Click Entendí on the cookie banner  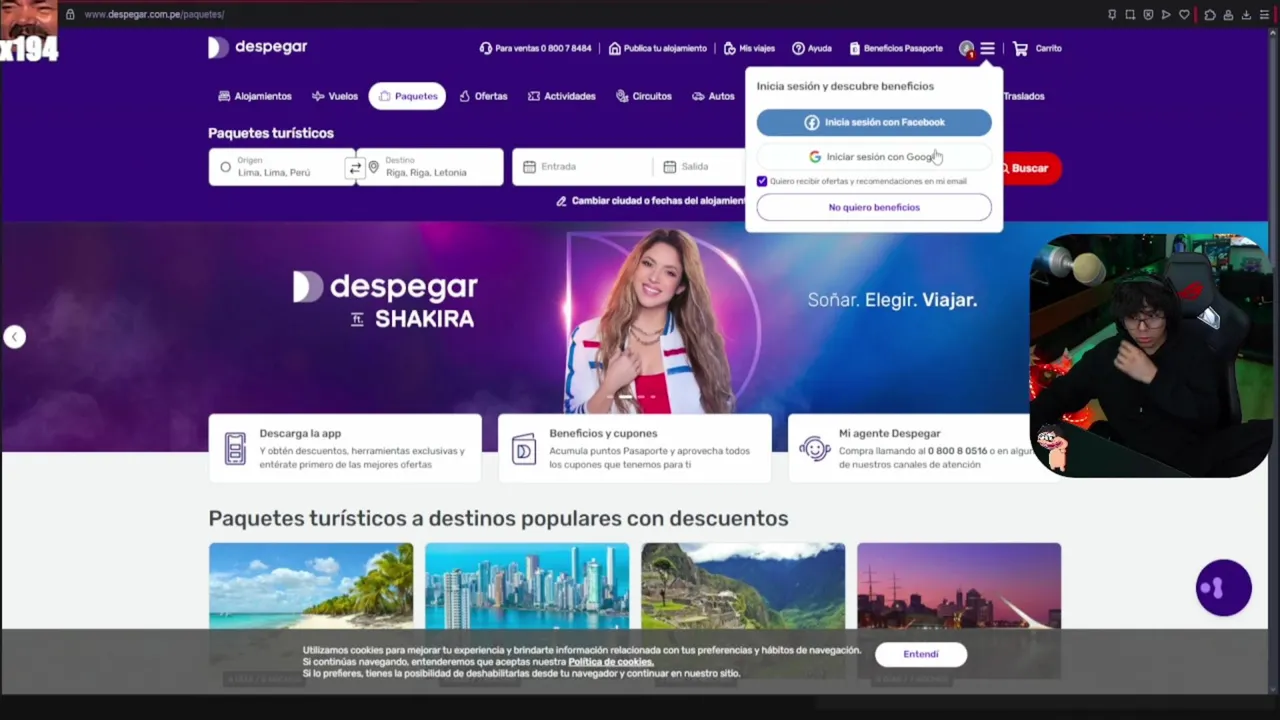(921, 654)
